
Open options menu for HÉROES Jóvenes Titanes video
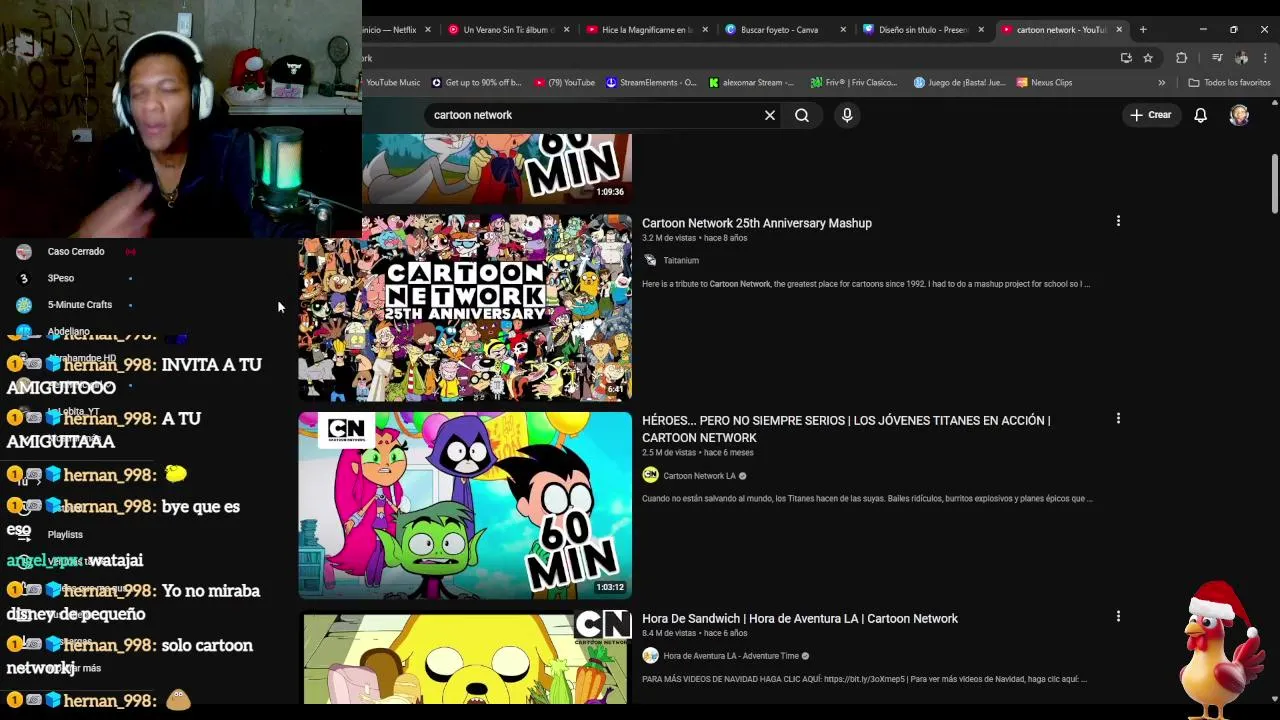click(x=1118, y=419)
